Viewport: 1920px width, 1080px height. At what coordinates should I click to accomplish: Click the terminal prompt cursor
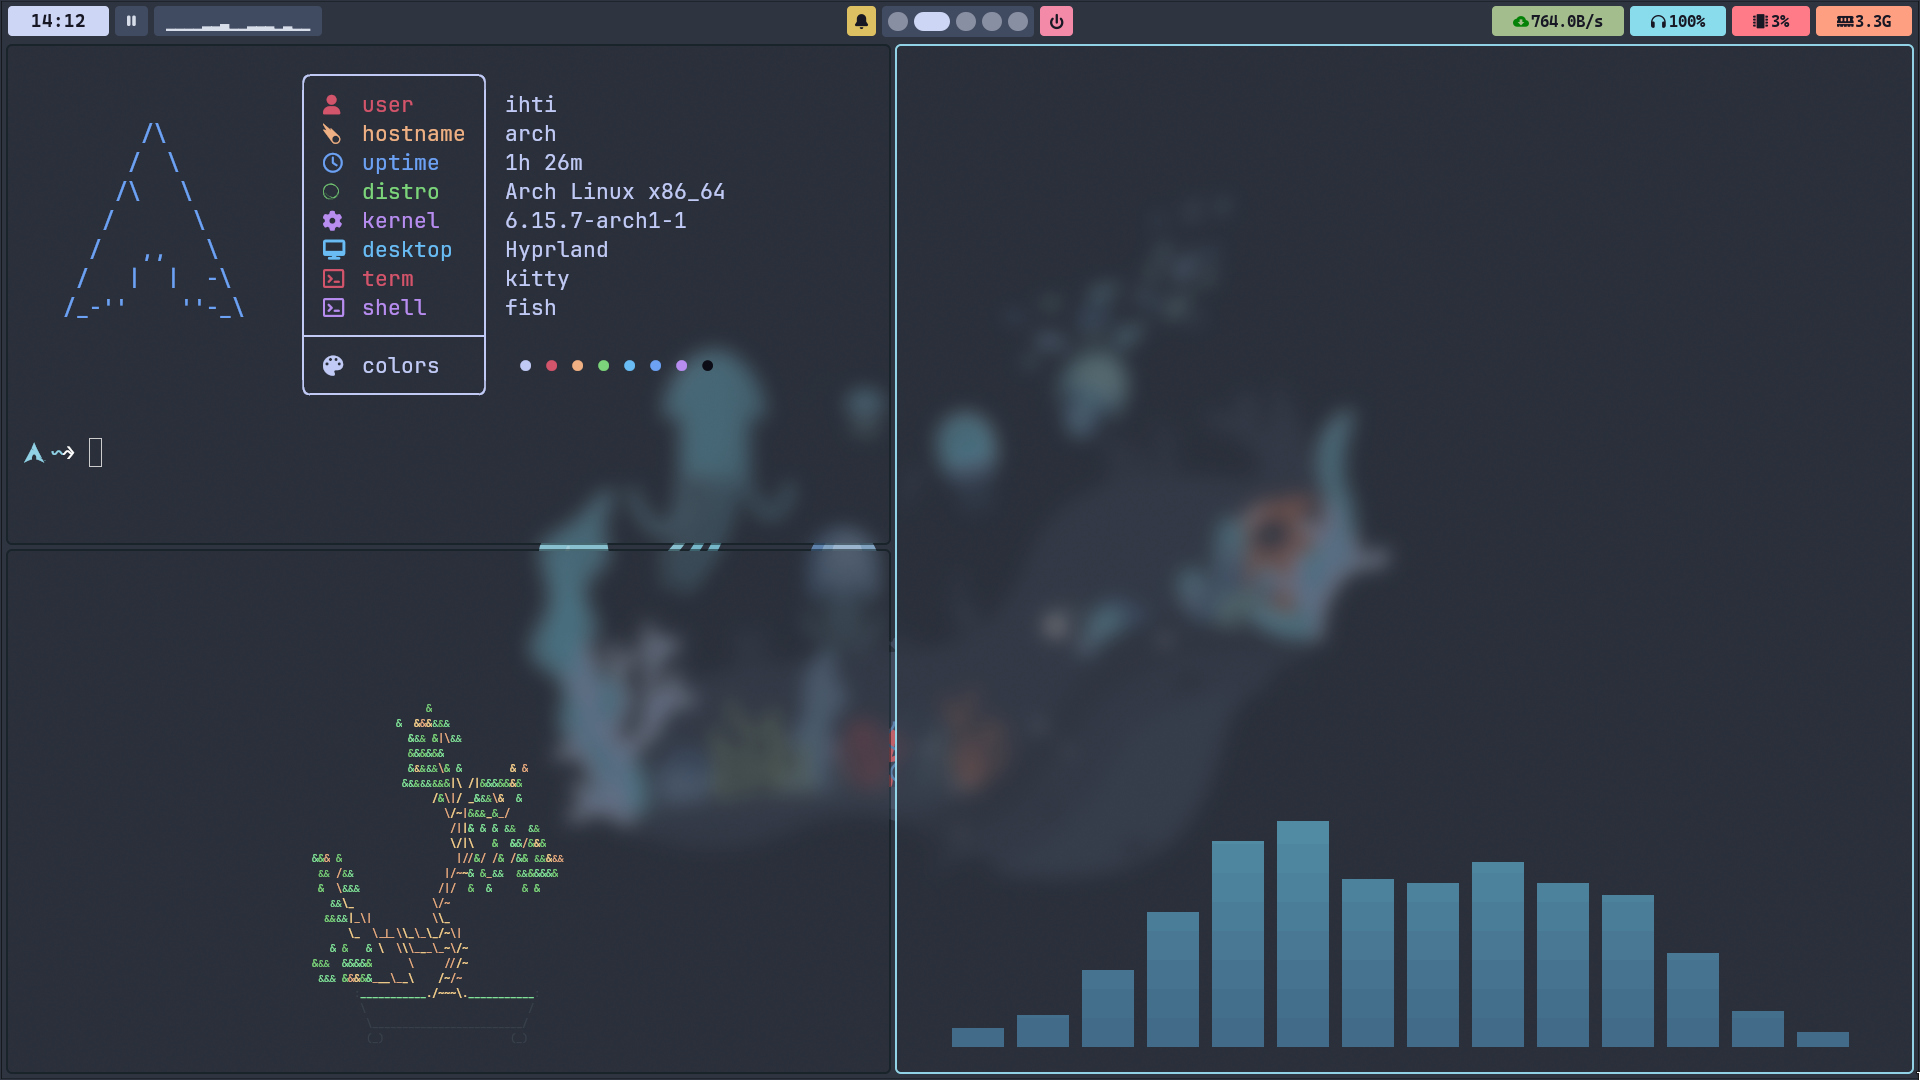(x=96, y=453)
